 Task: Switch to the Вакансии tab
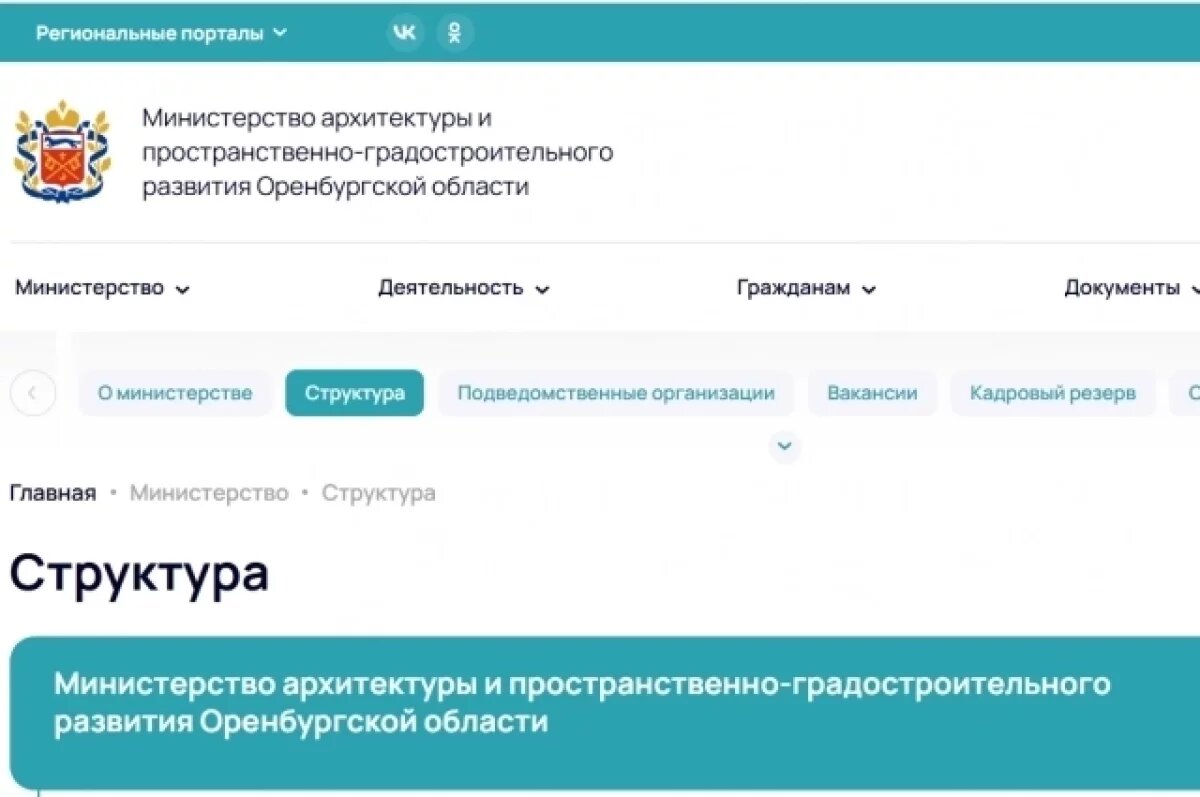pos(871,393)
